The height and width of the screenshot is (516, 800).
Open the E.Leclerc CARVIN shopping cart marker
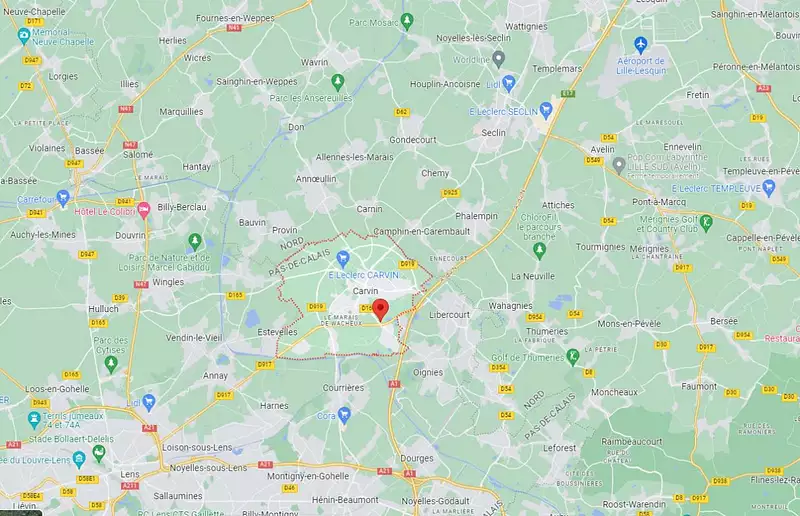(343, 259)
